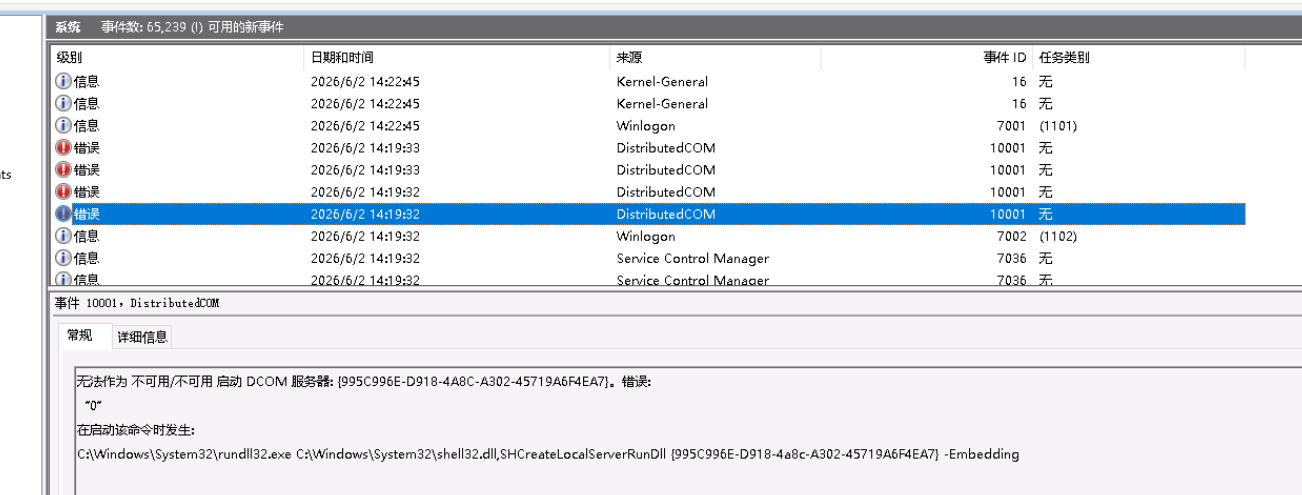Click 10001 event ID in highlighted row
Image resolution: width=1302 pixels, height=495 pixels.
(1009, 214)
